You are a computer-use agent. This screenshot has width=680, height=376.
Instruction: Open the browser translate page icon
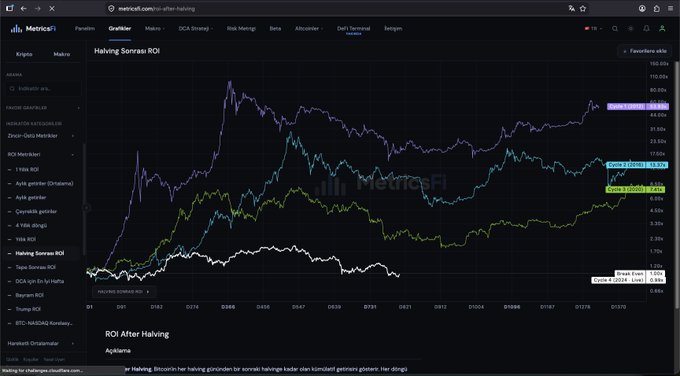[572, 8]
